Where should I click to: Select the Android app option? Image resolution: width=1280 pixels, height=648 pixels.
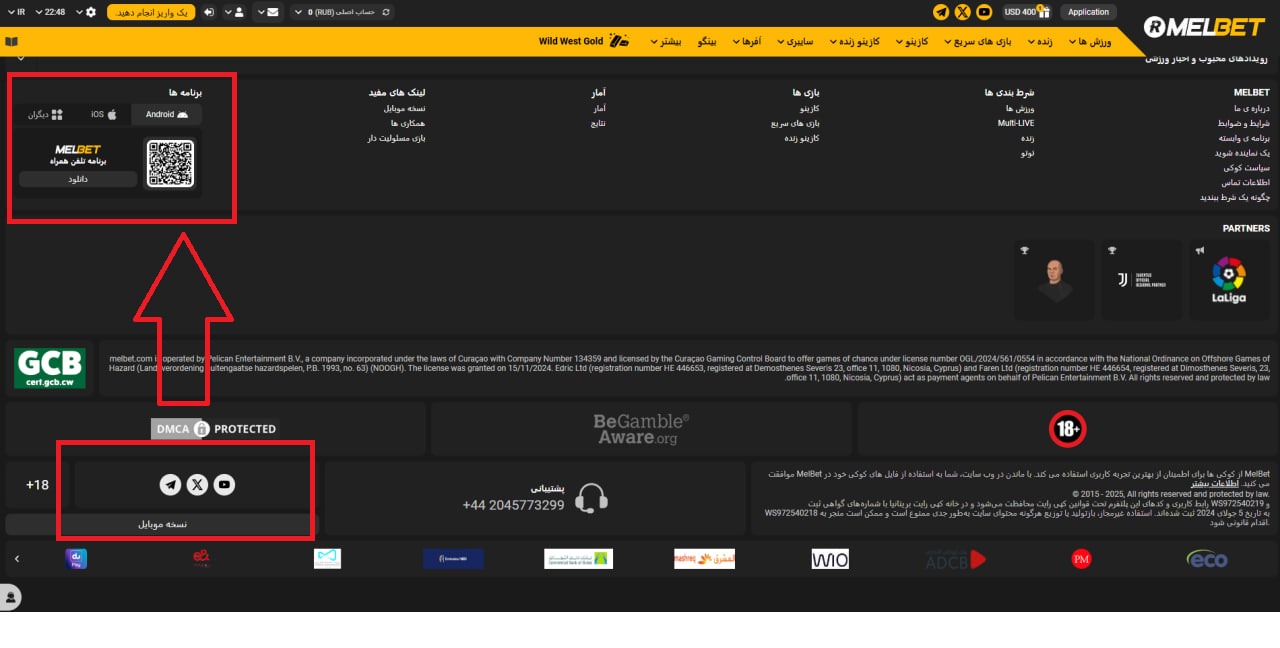point(165,114)
